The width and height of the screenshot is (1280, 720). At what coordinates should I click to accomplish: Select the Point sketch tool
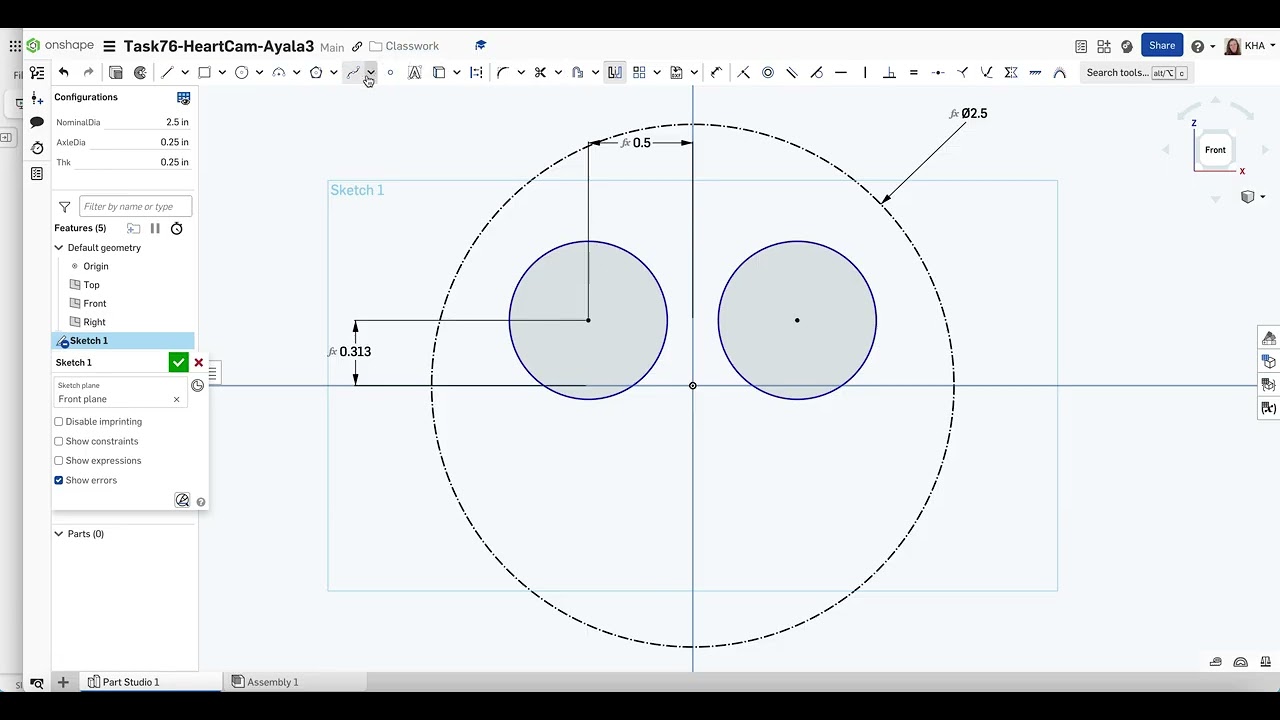click(390, 72)
